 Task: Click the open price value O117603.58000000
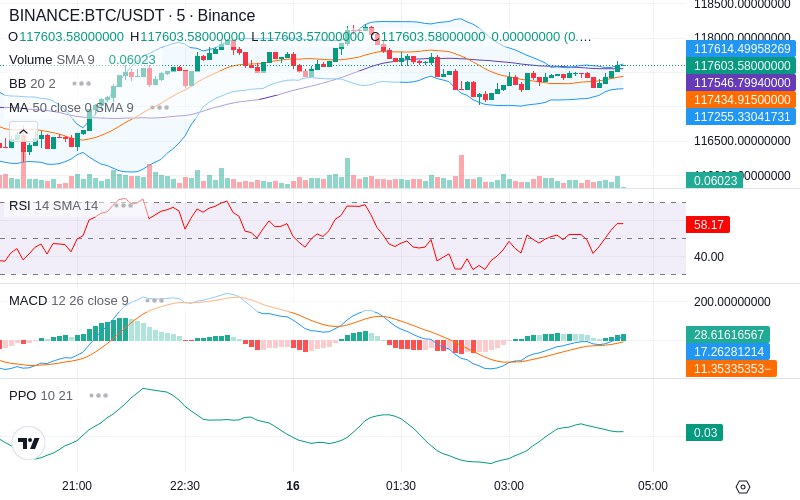click(x=66, y=37)
